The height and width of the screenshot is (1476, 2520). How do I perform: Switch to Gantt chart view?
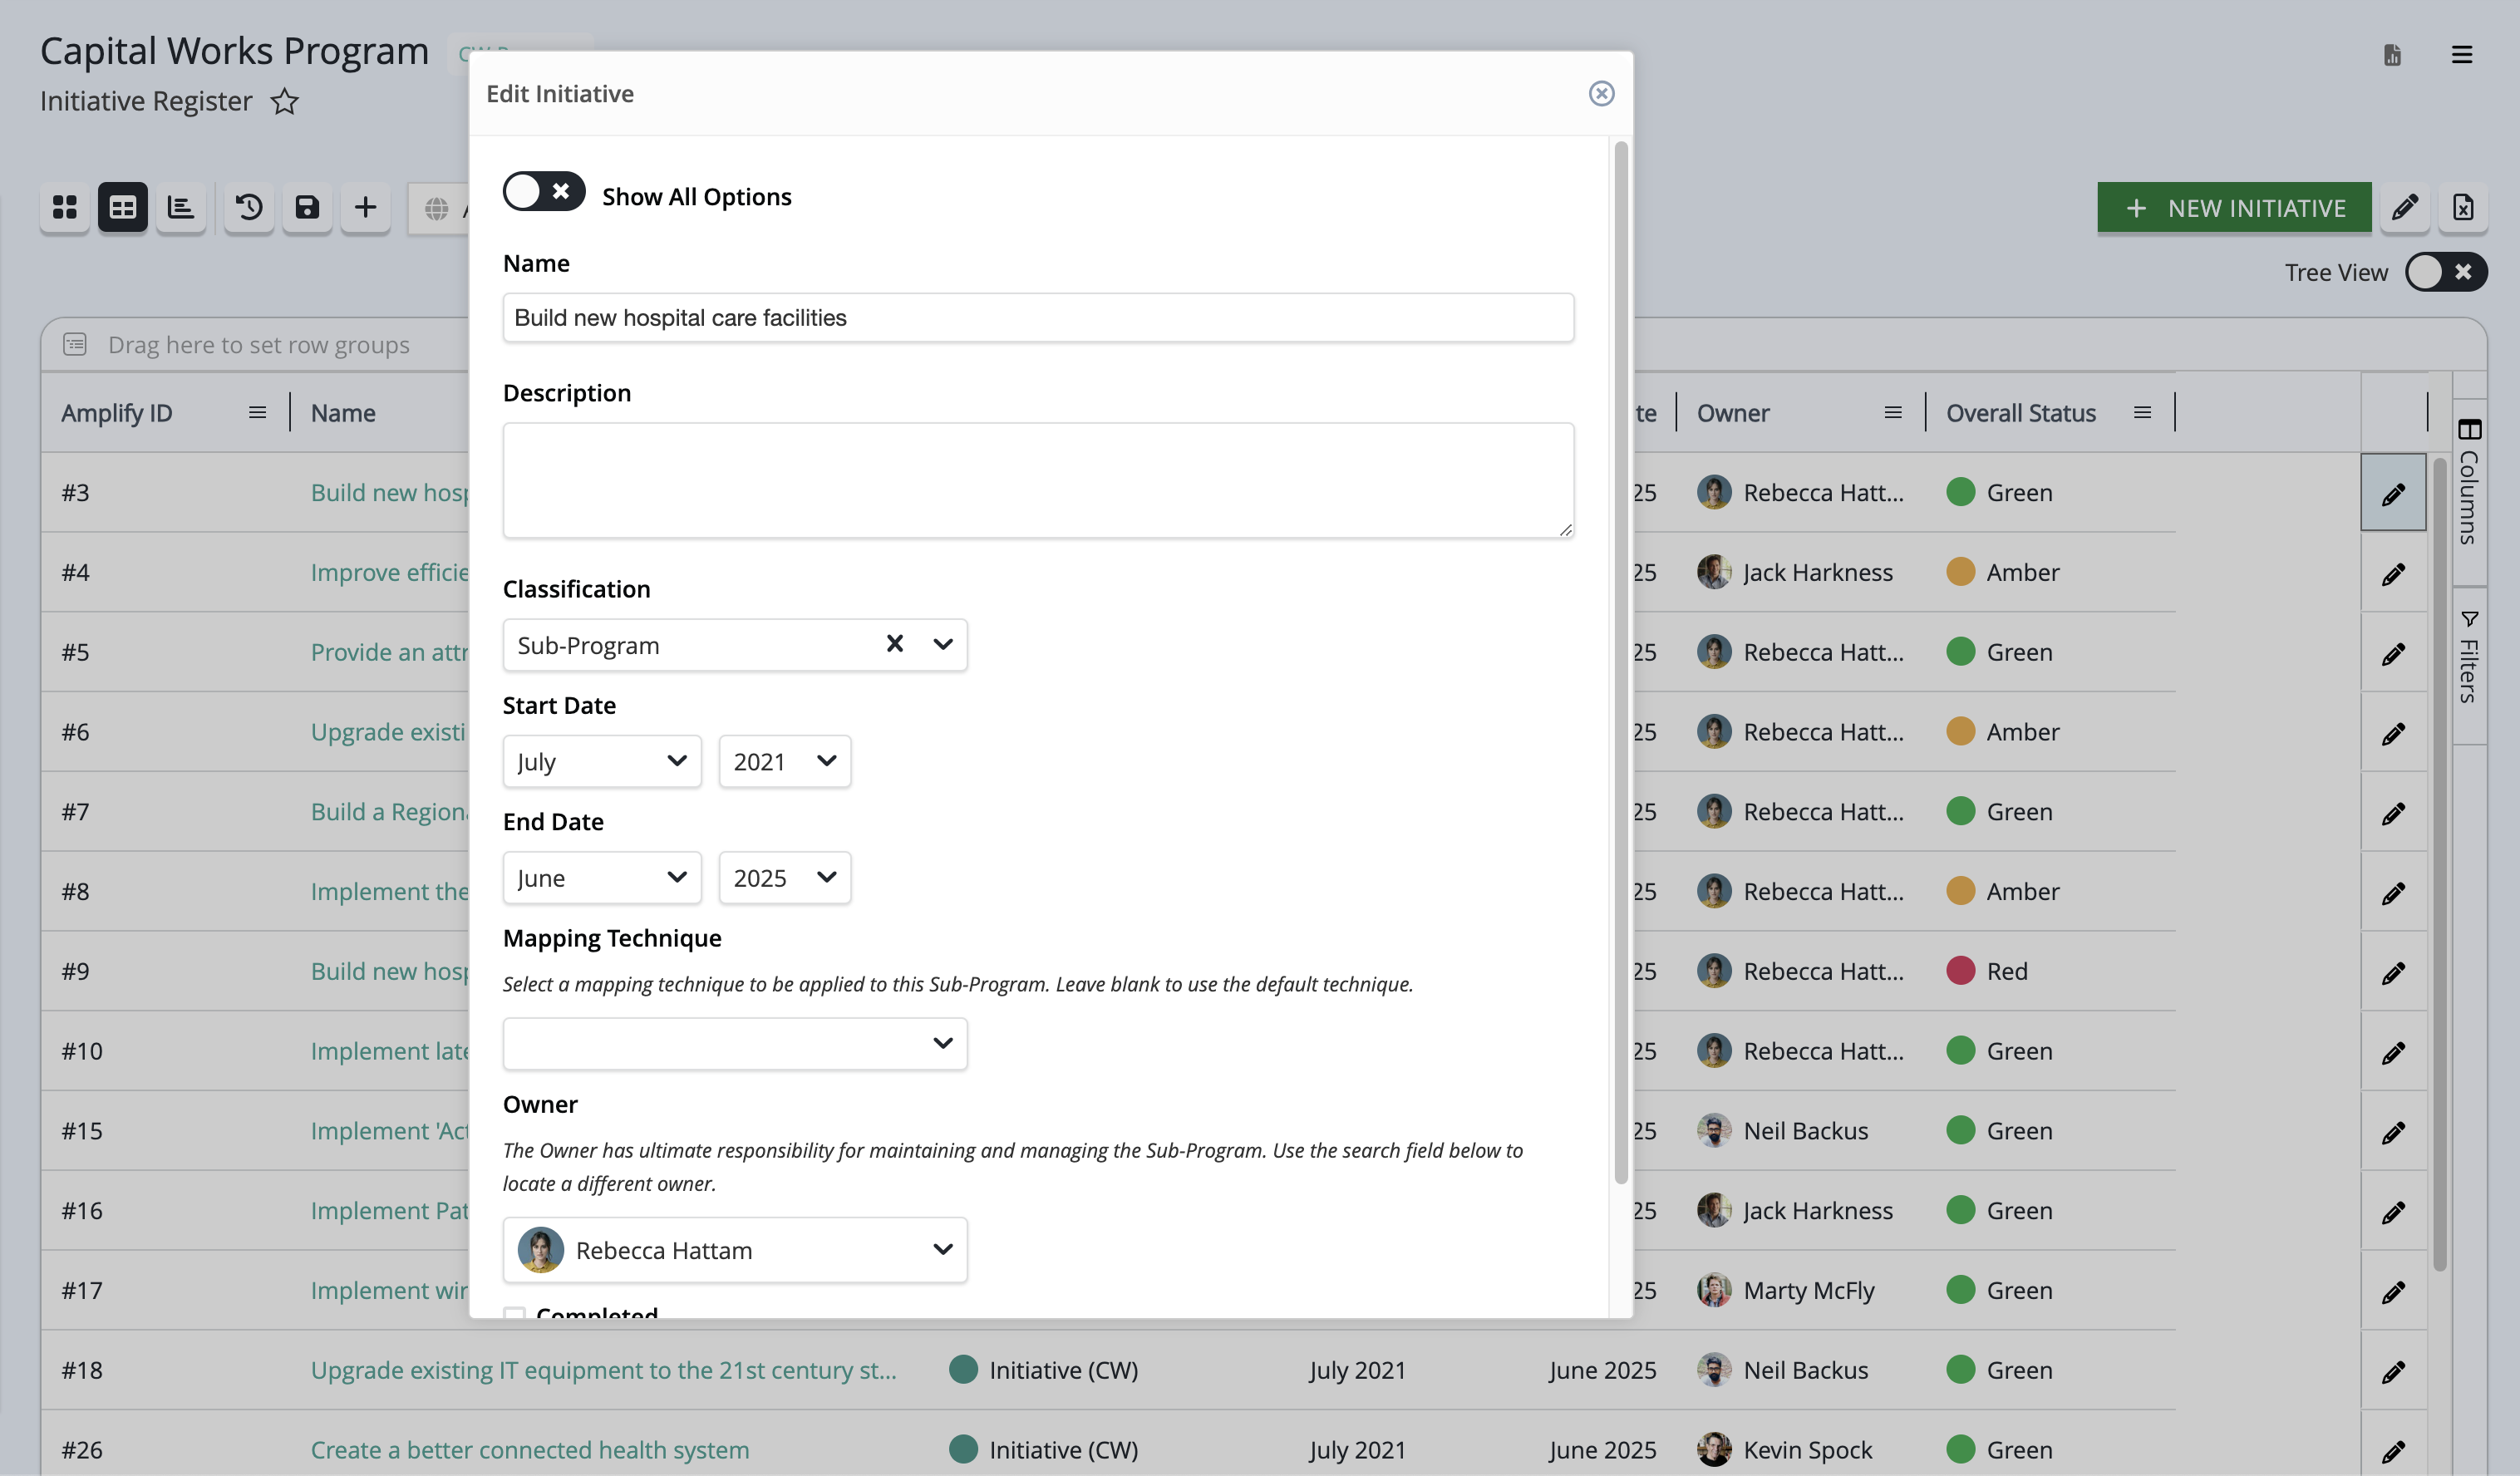(x=181, y=208)
